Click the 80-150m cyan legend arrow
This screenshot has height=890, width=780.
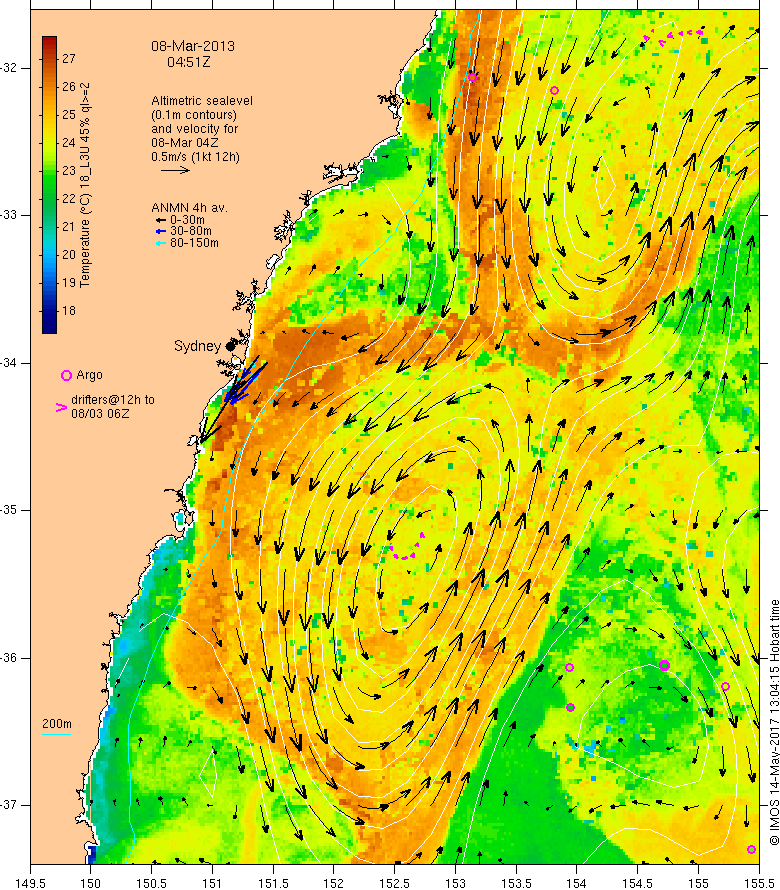[161, 243]
